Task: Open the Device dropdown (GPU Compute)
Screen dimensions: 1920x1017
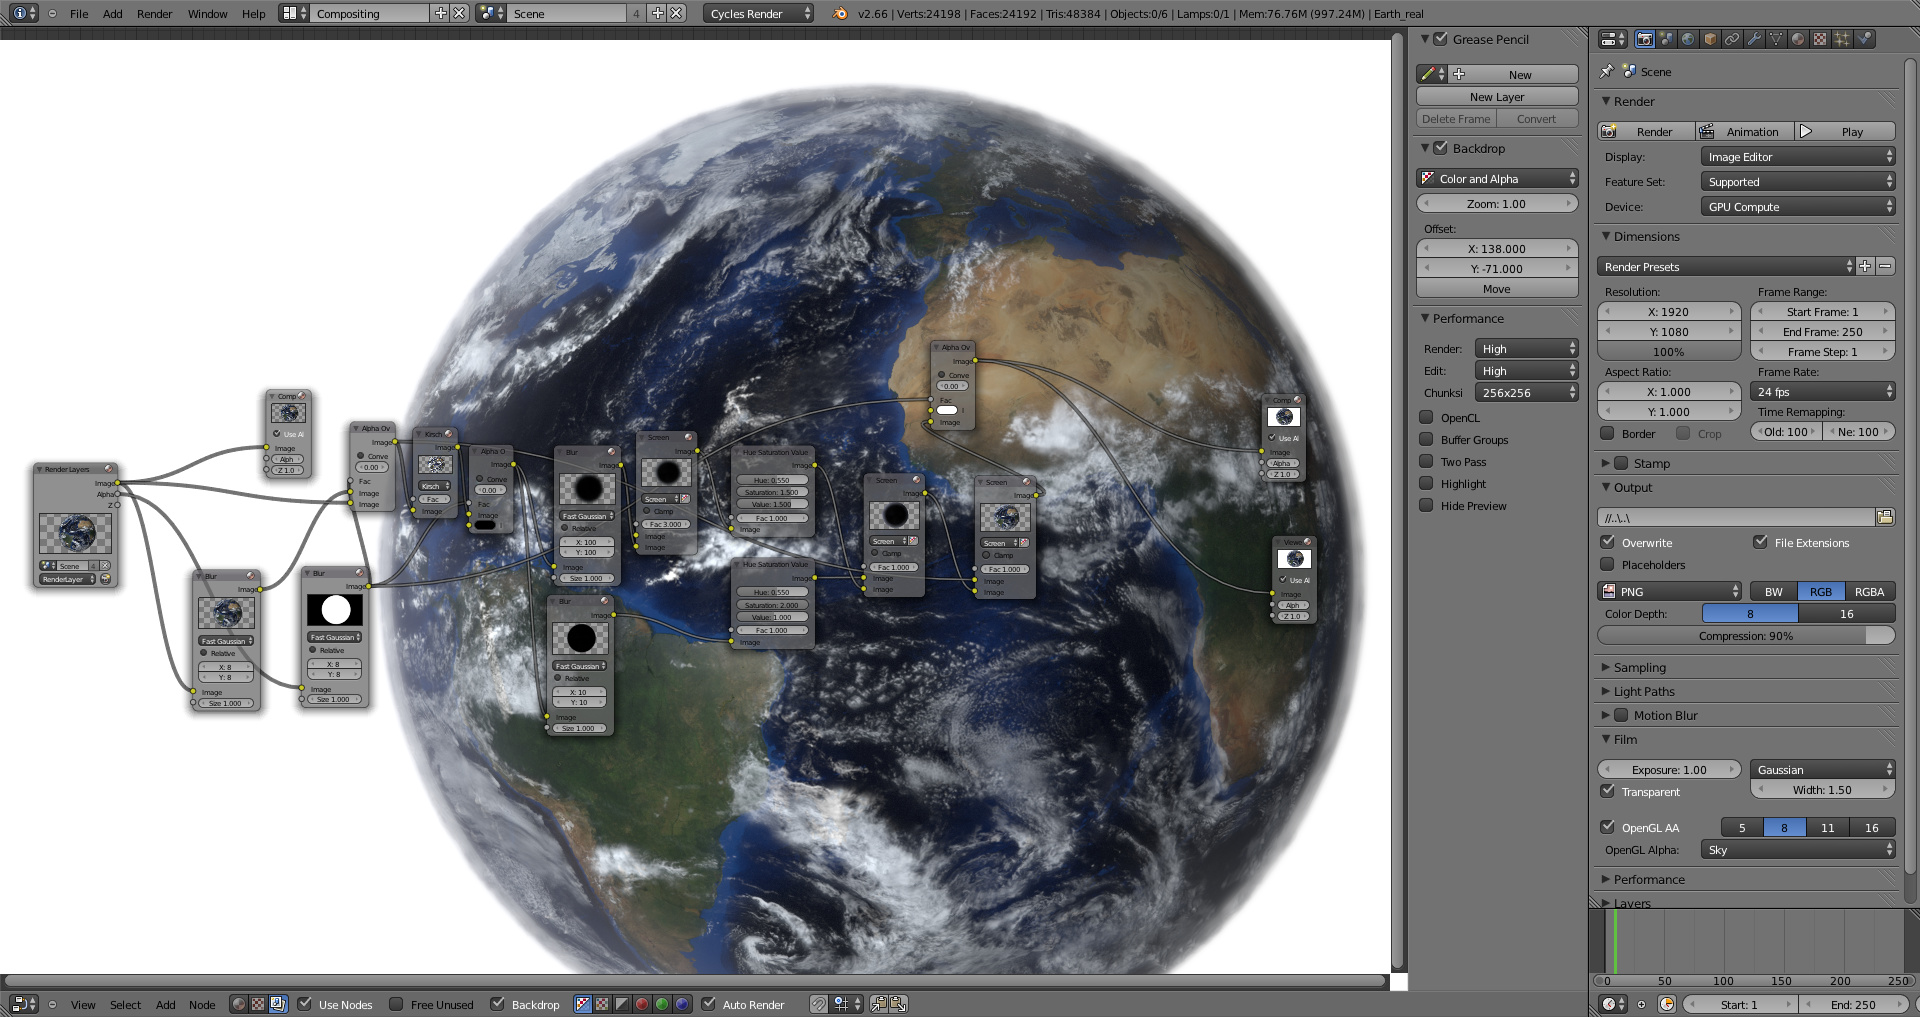Action: pyautogui.click(x=1798, y=206)
